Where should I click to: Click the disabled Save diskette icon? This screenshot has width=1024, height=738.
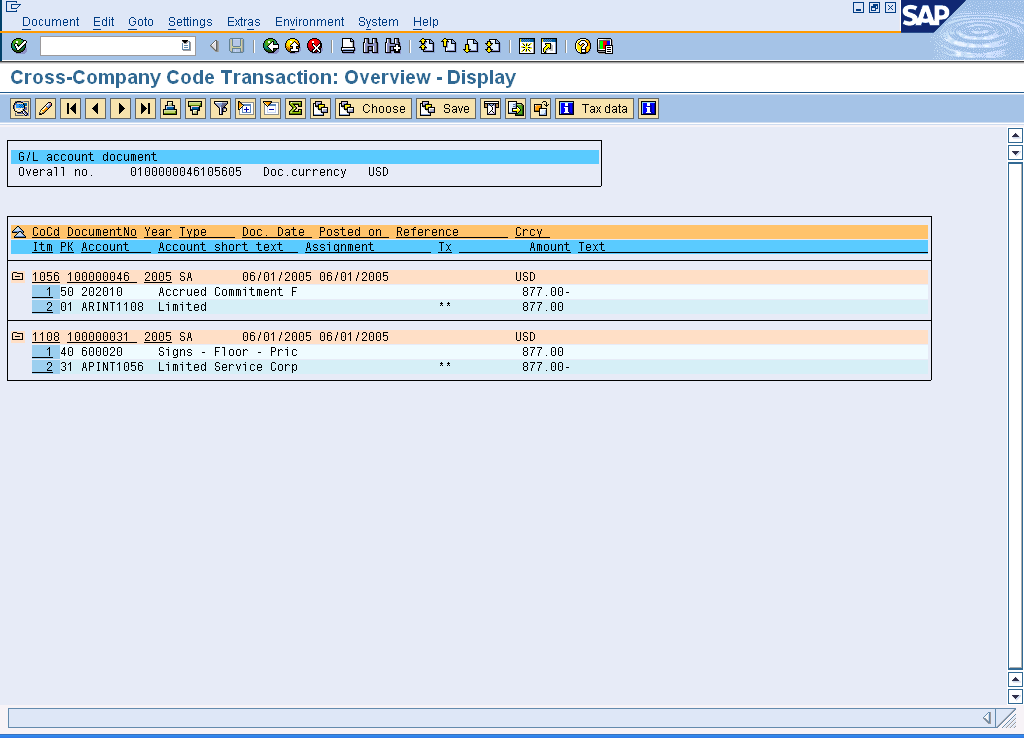tap(236, 46)
